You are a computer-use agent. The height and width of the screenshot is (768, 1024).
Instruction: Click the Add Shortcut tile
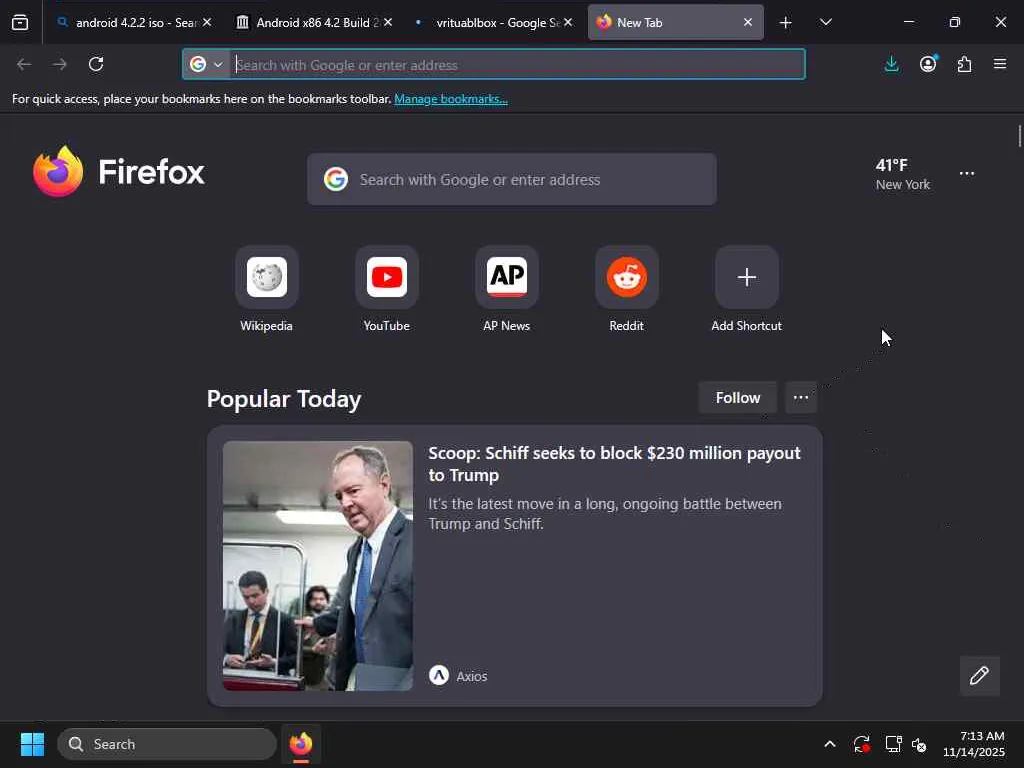[746, 289]
